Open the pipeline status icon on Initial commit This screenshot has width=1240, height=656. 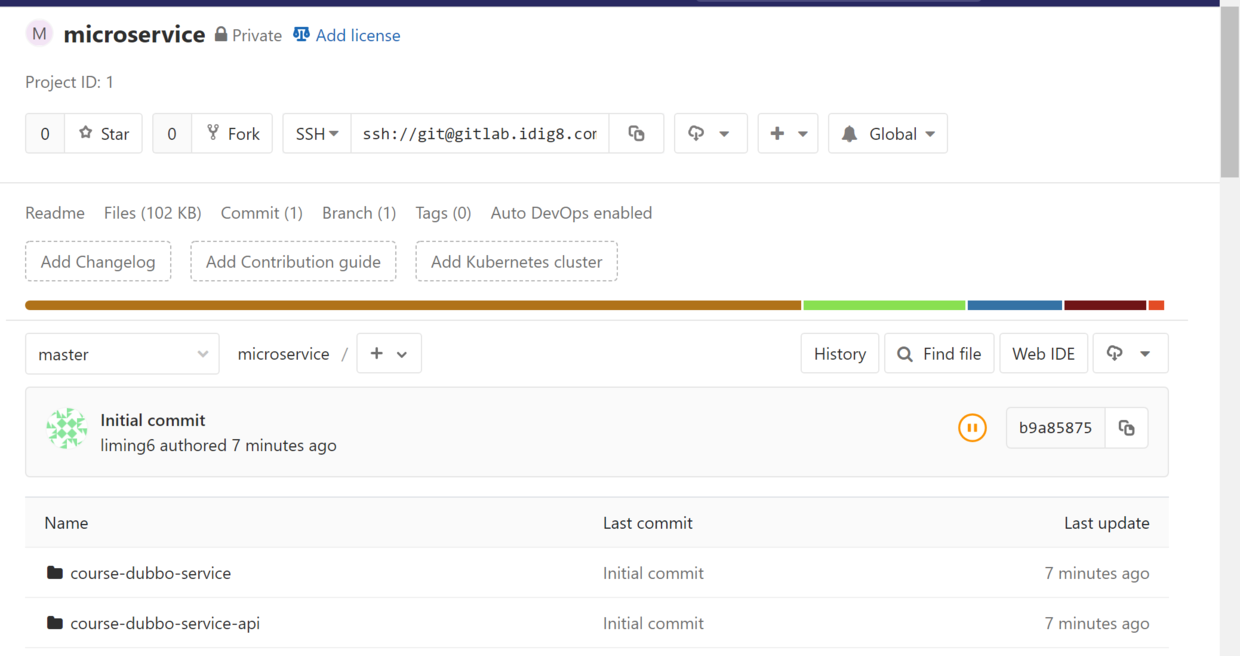971,427
